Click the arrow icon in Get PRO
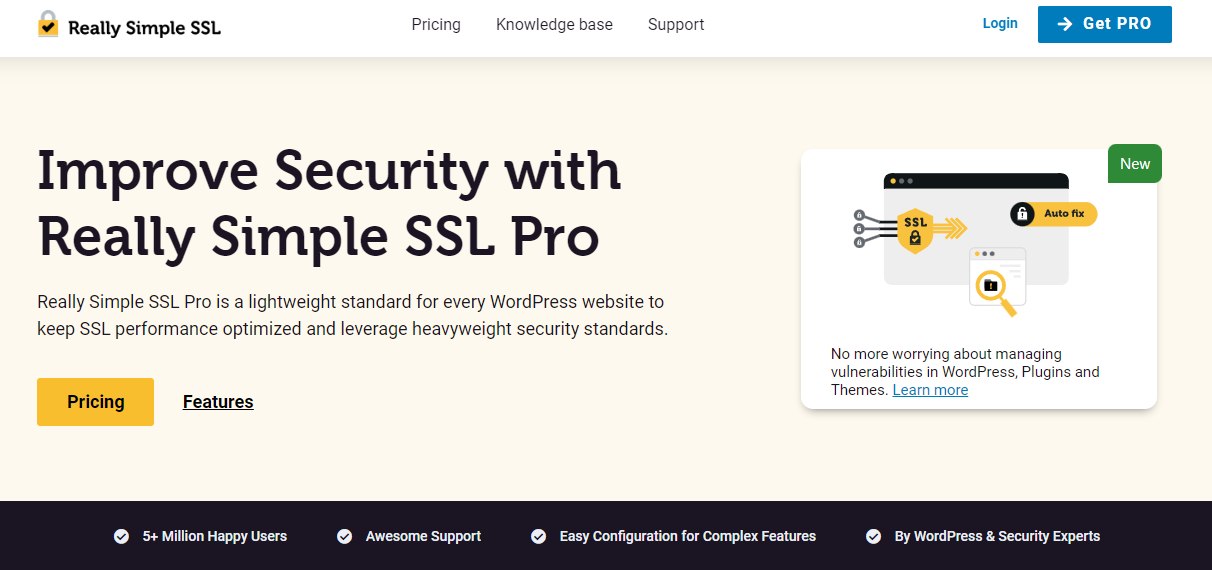 pos(1065,24)
